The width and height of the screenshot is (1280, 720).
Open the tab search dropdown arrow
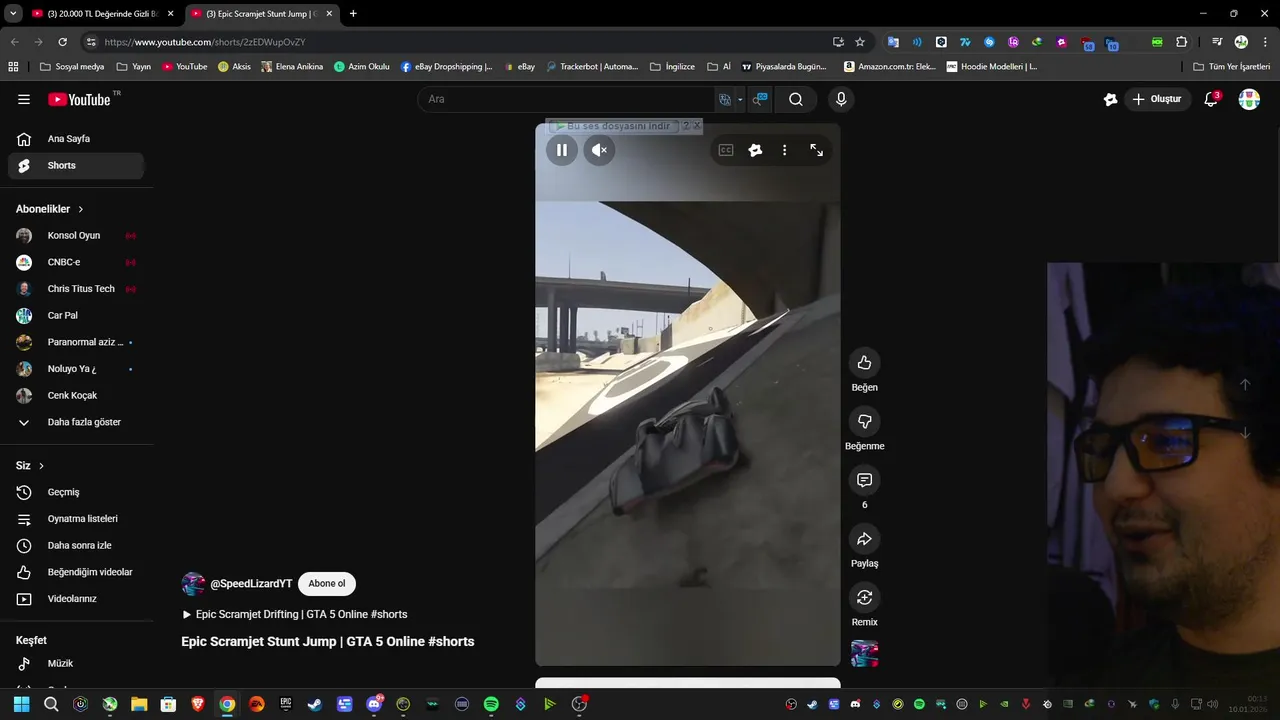(13, 14)
